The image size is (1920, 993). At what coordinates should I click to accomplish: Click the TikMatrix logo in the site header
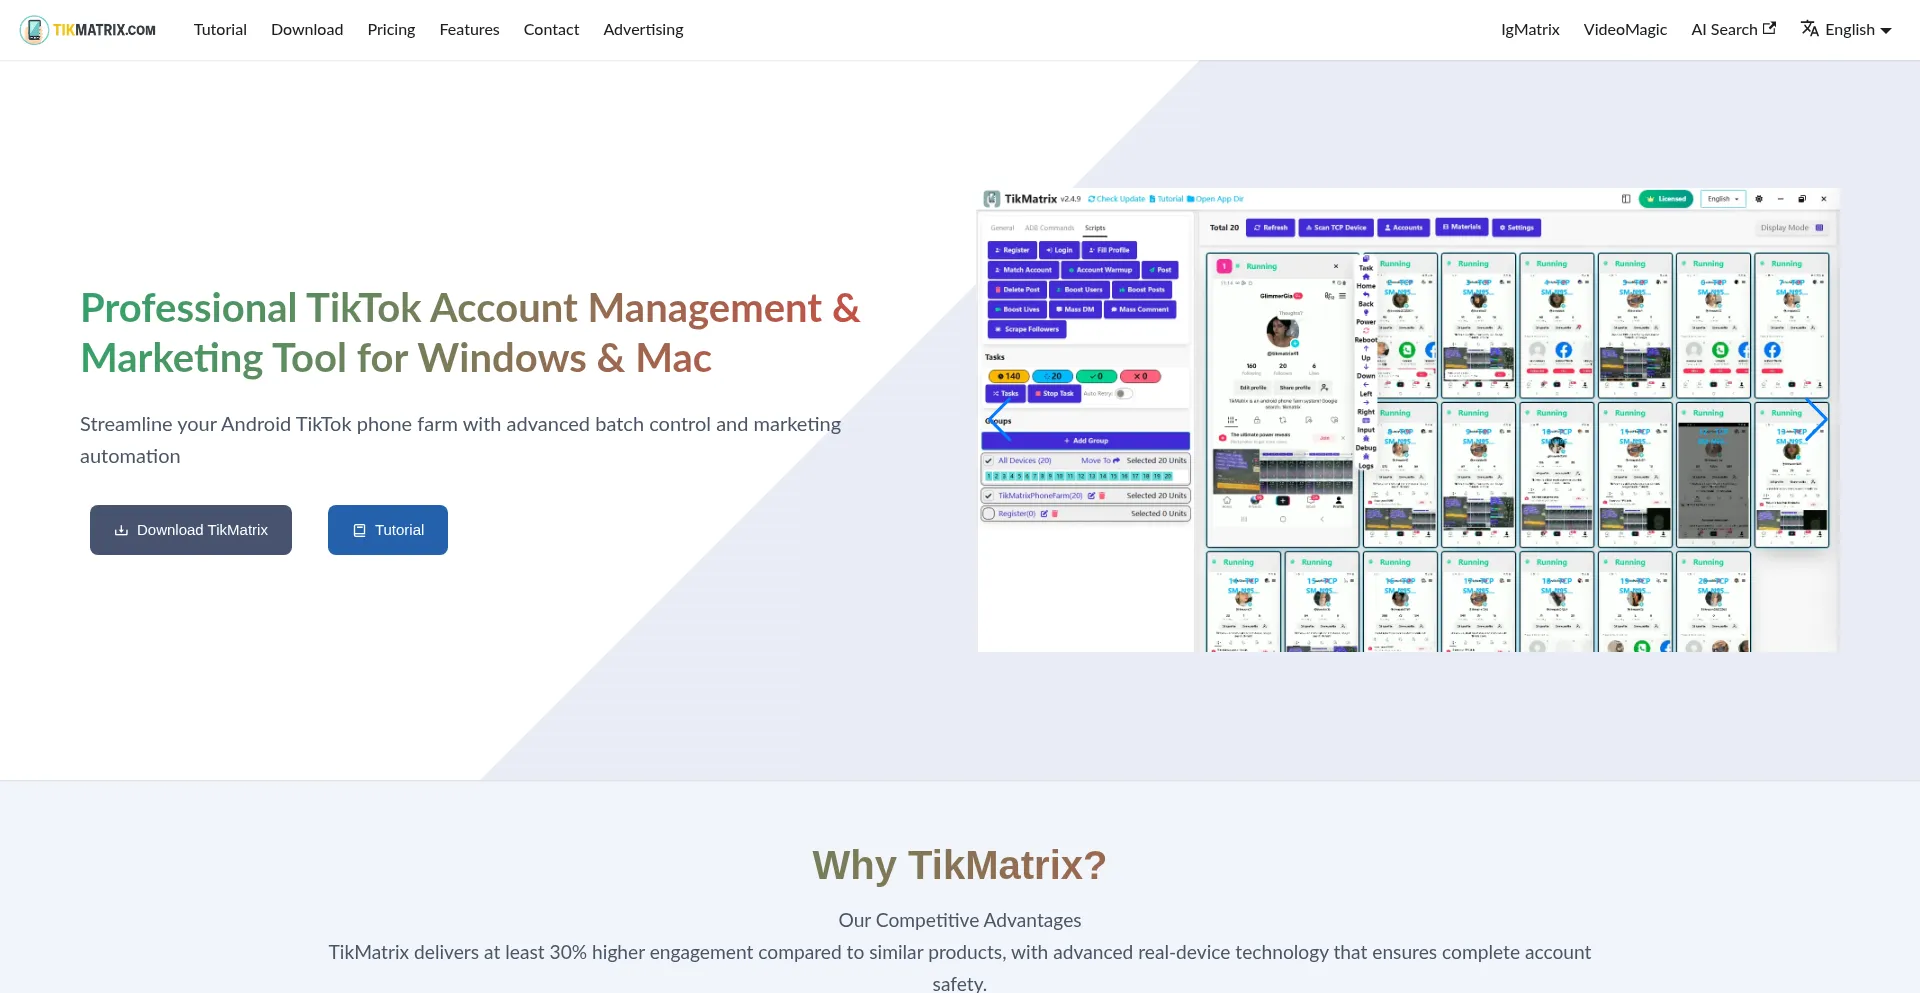pos(88,30)
